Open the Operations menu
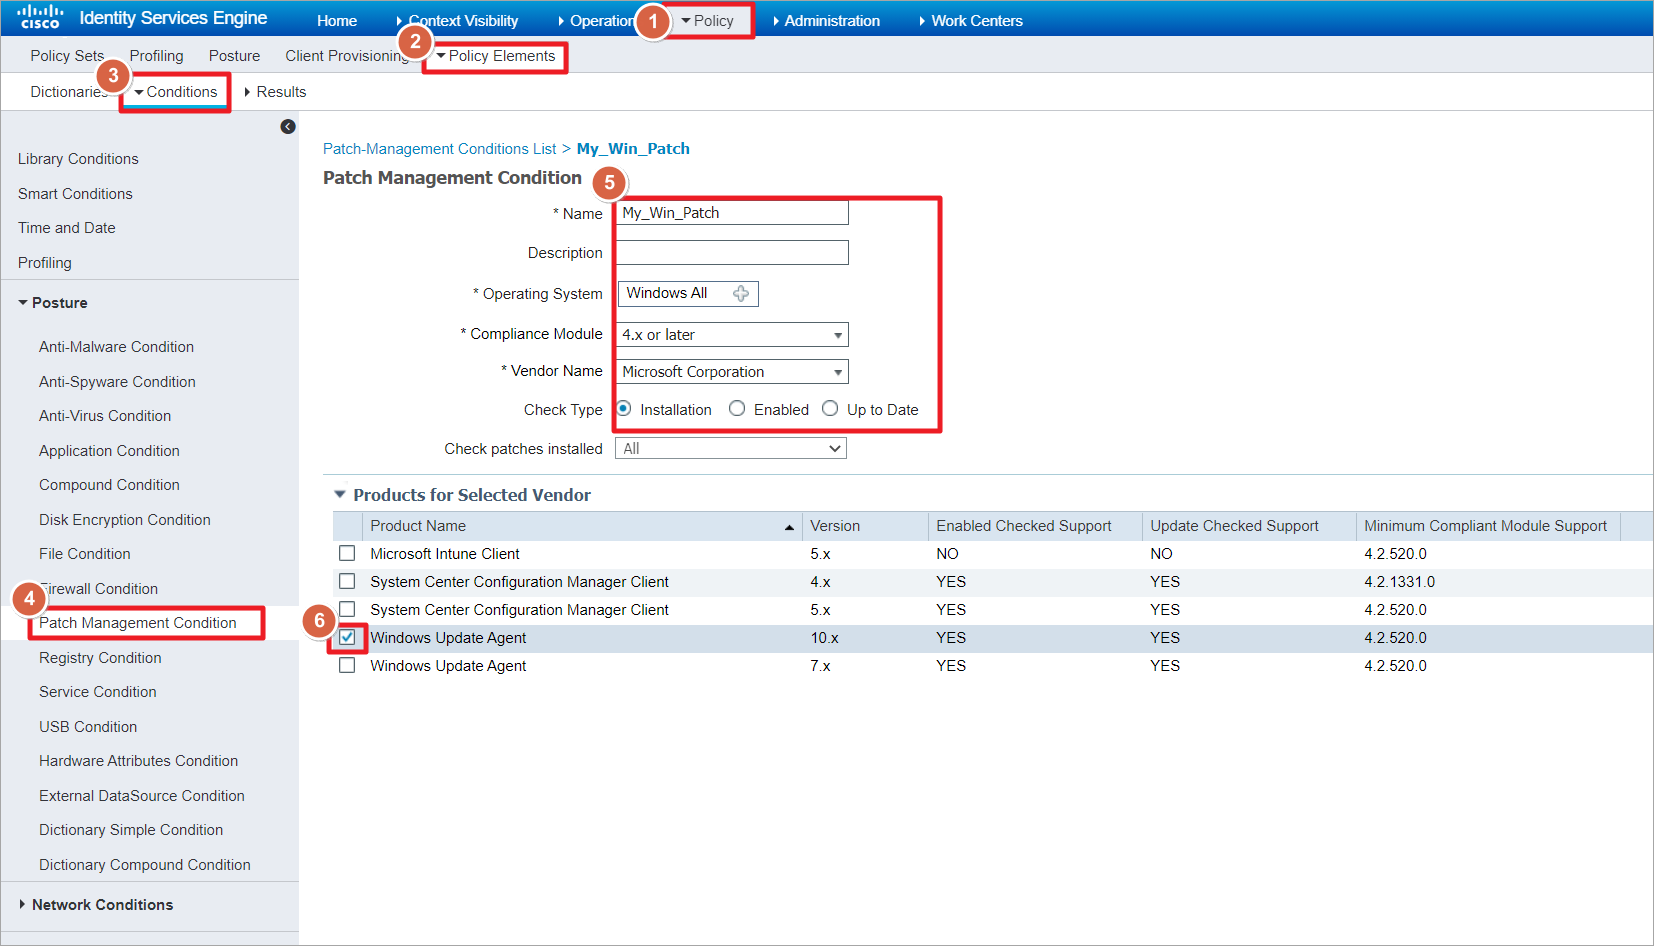Screen dimensions: 1654x946 (x=596, y=21)
